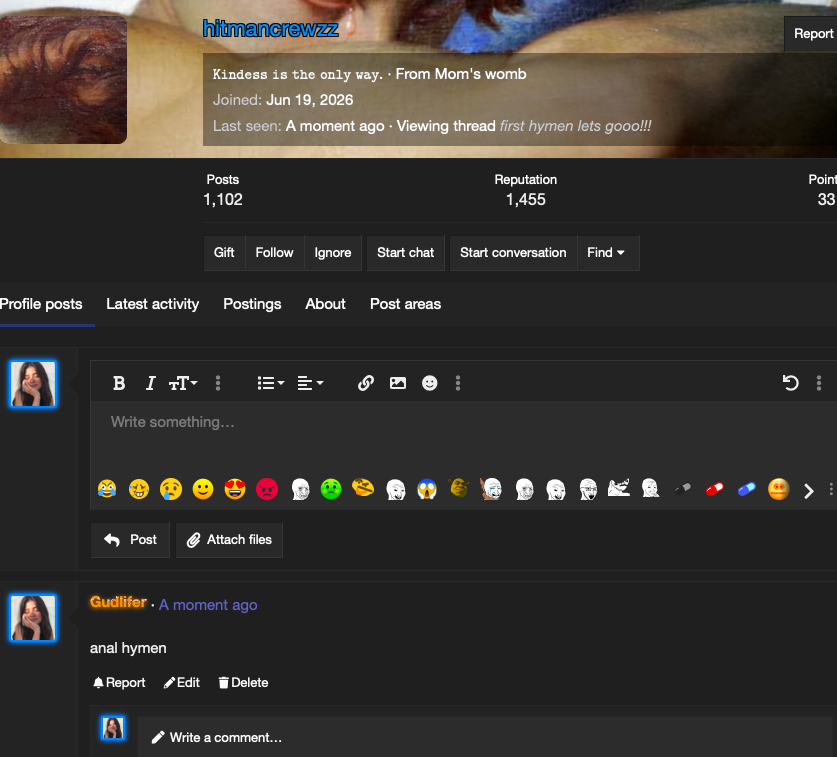Undo the last edit in the editor
The width and height of the screenshot is (837, 757).
(791, 383)
